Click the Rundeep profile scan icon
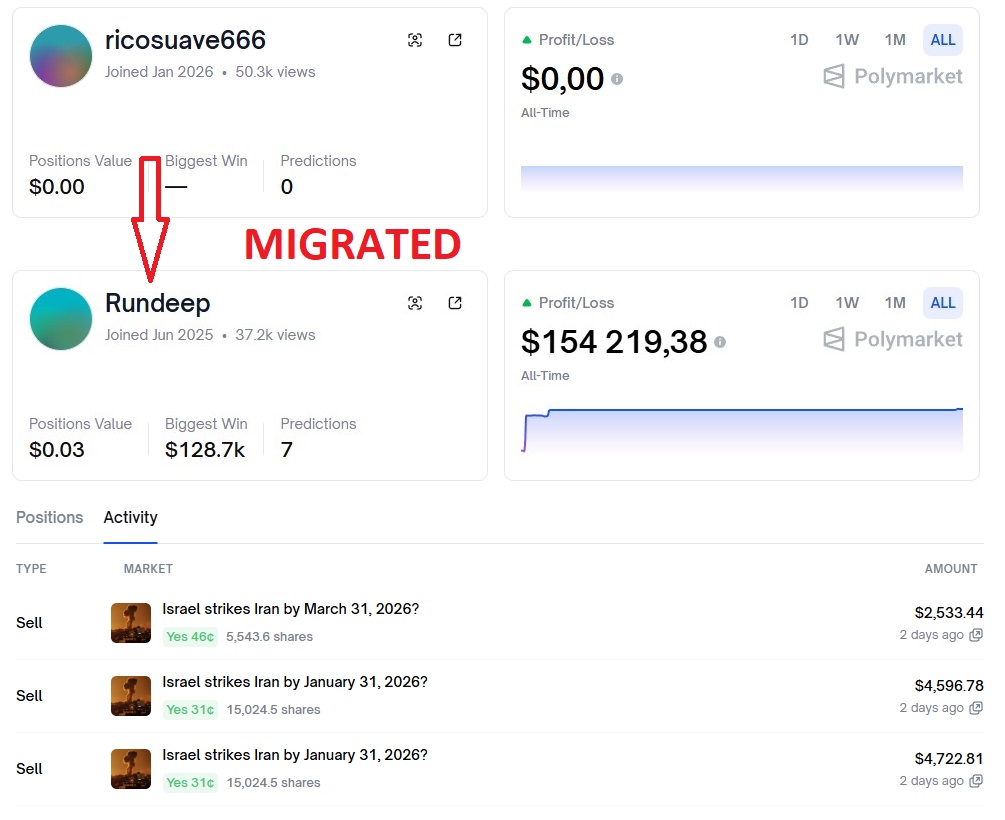Screen dimensions: 1005x820 [x=415, y=303]
